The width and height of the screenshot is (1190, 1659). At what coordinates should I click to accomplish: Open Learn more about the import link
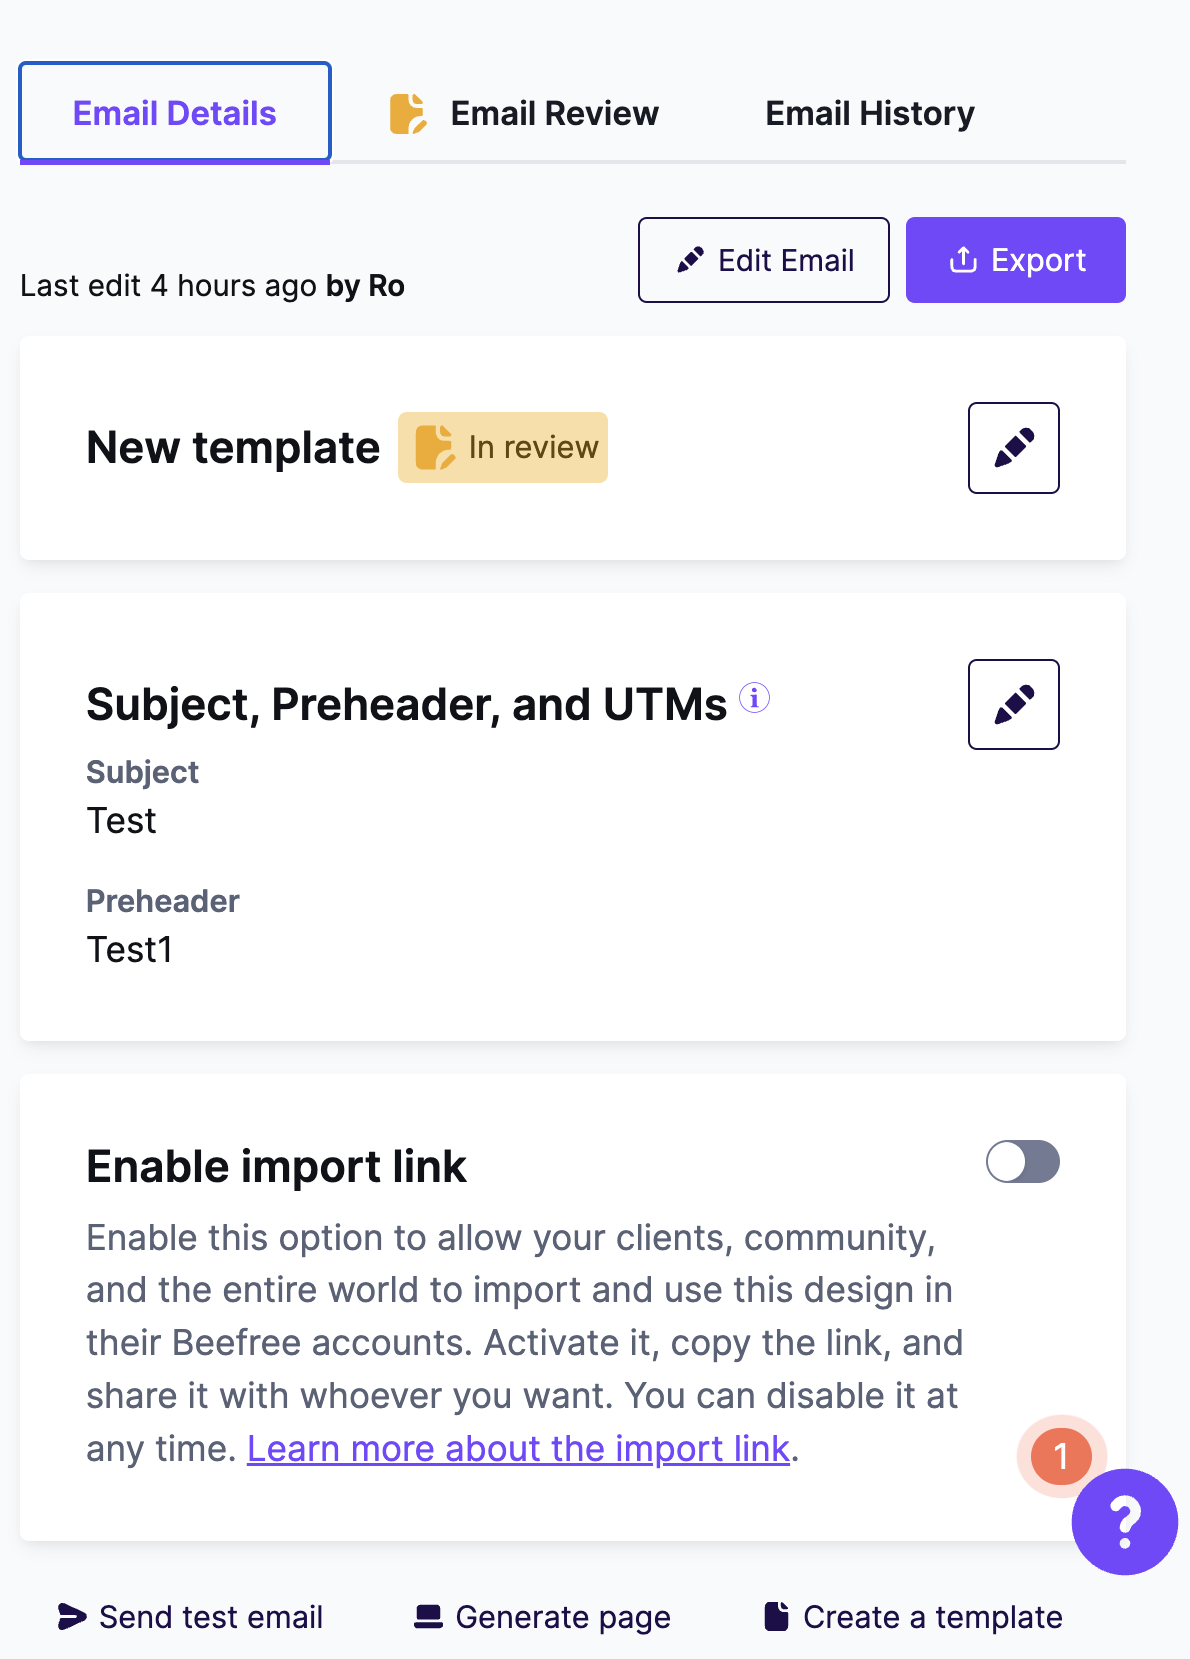pyautogui.click(x=518, y=1449)
